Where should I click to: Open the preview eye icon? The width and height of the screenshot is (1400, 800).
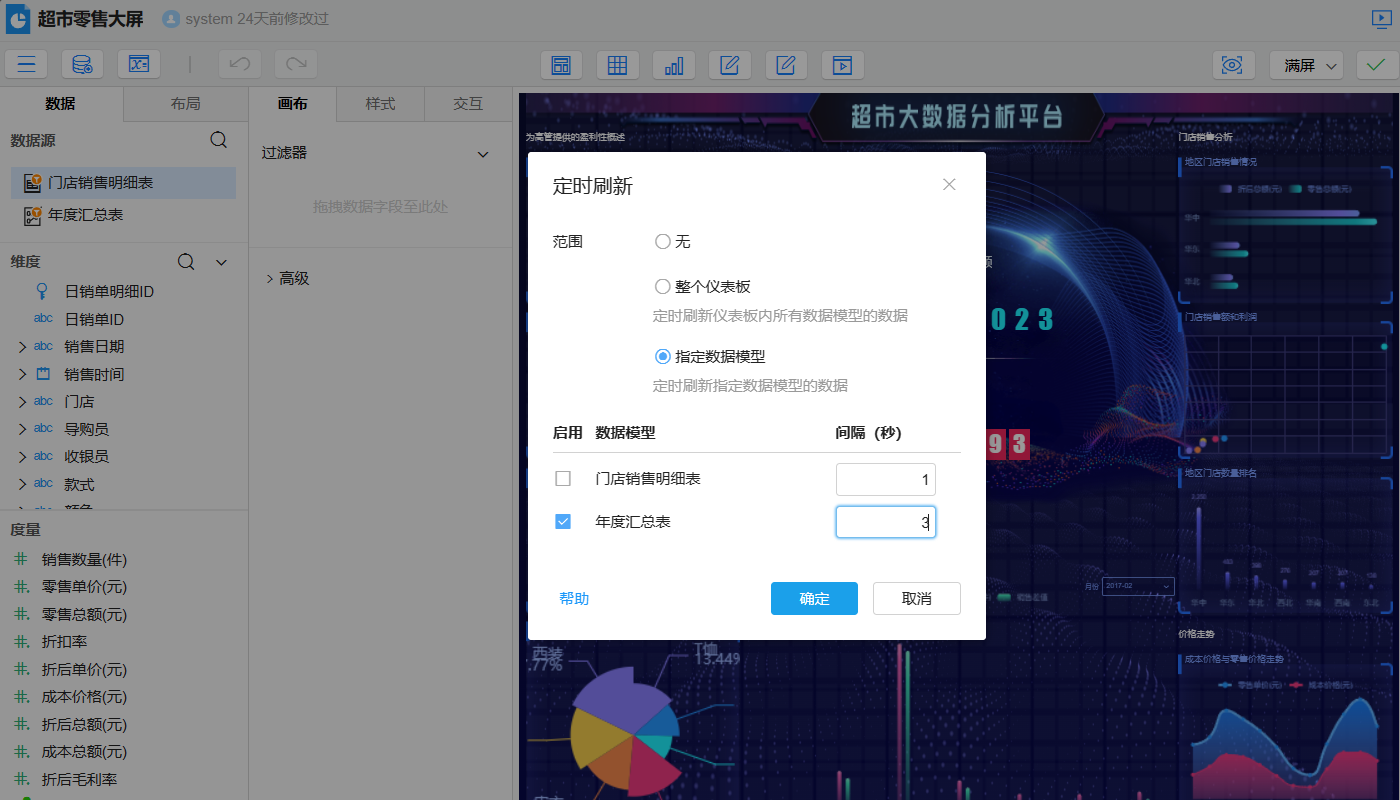(1232, 64)
